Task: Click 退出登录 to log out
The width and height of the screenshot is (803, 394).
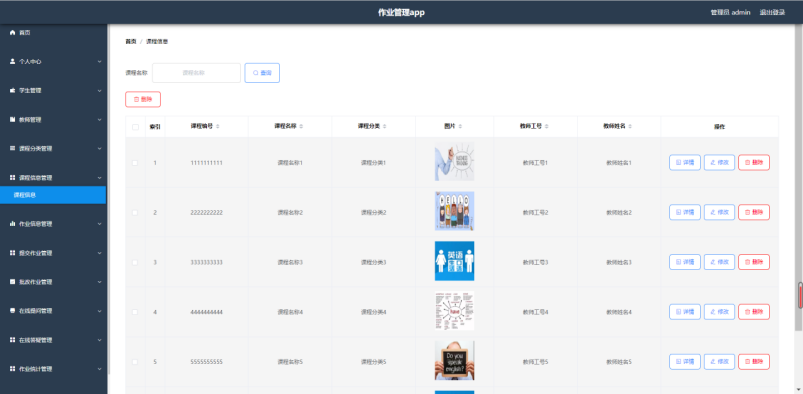Action: coord(772,13)
